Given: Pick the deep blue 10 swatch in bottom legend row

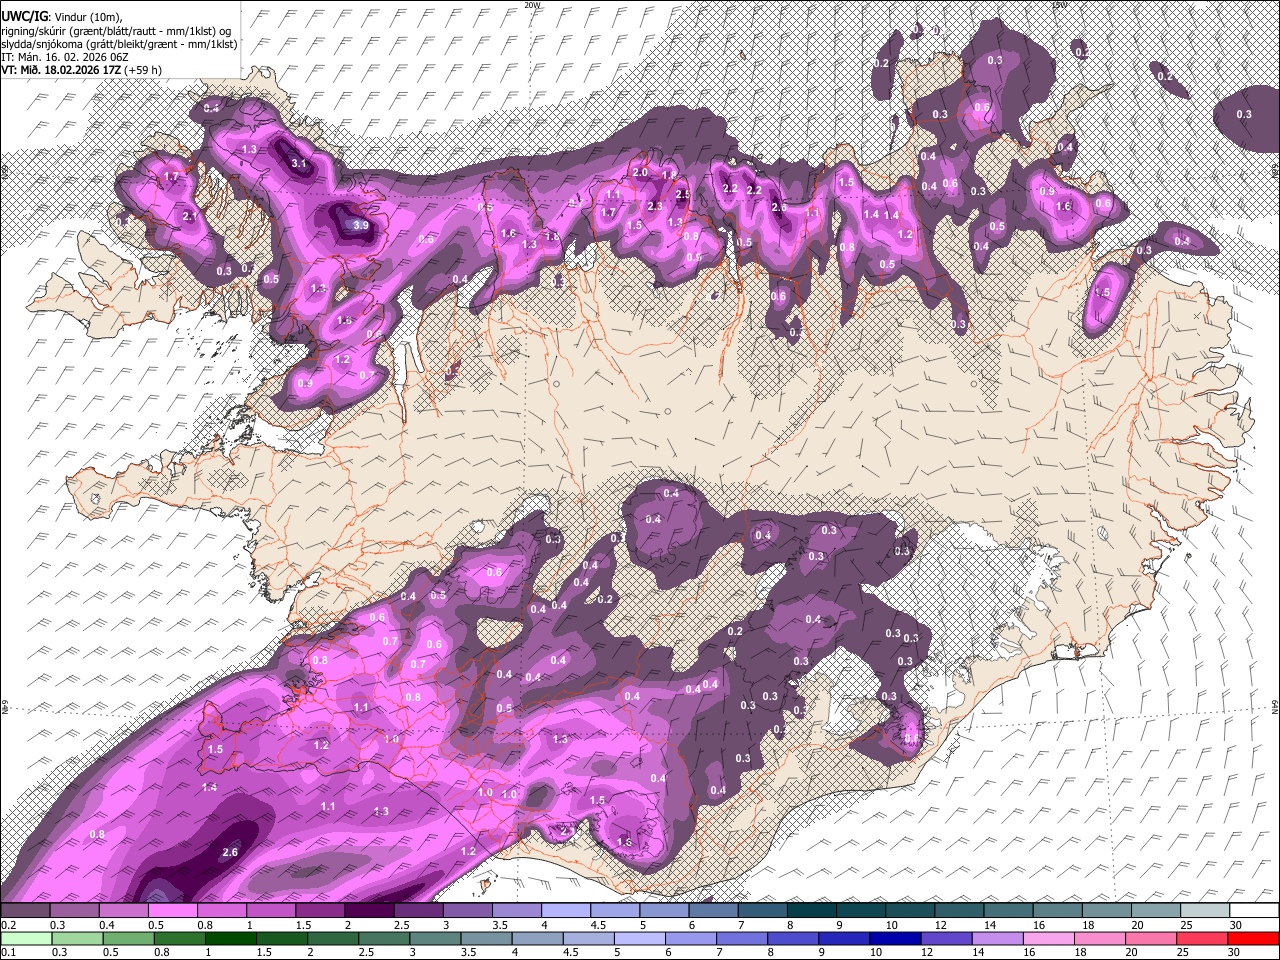Looking at the screenshot, I should [896, 939].
